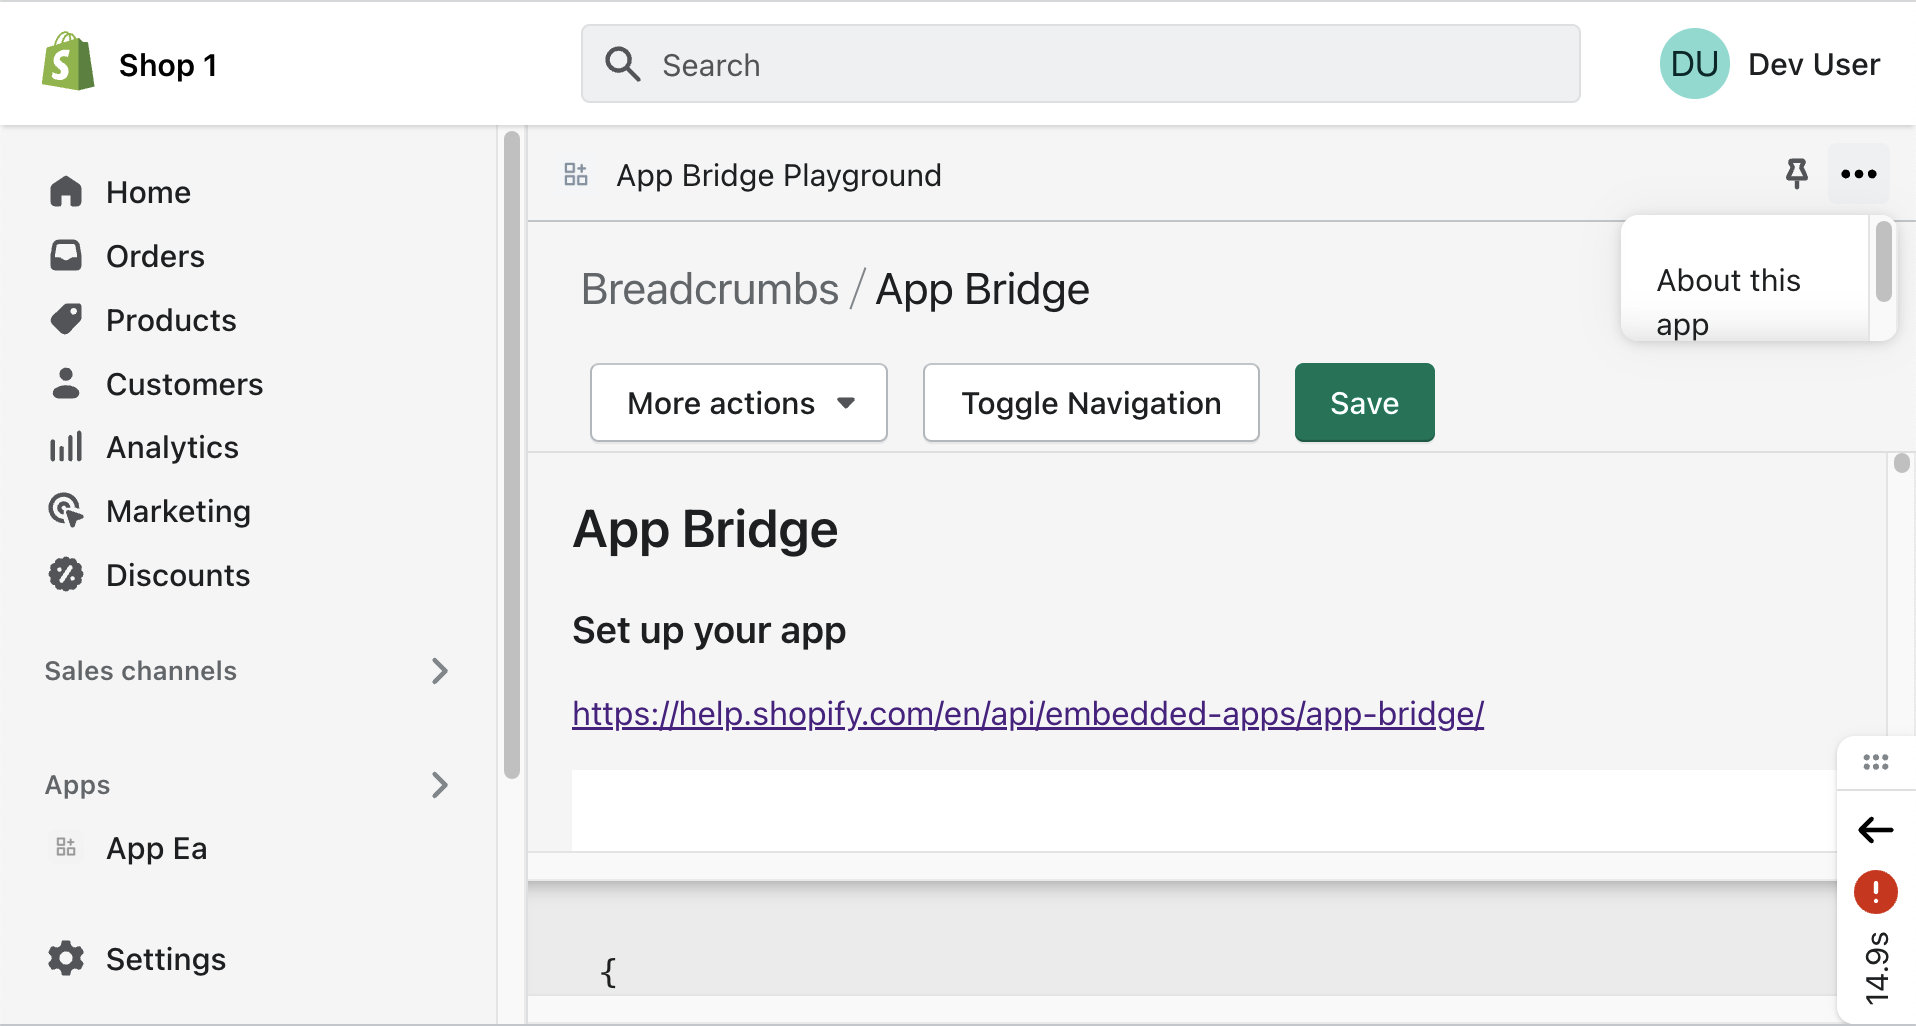Open Orders using its sidebar icon
1916x1026 pixels.
click(66, 255)
